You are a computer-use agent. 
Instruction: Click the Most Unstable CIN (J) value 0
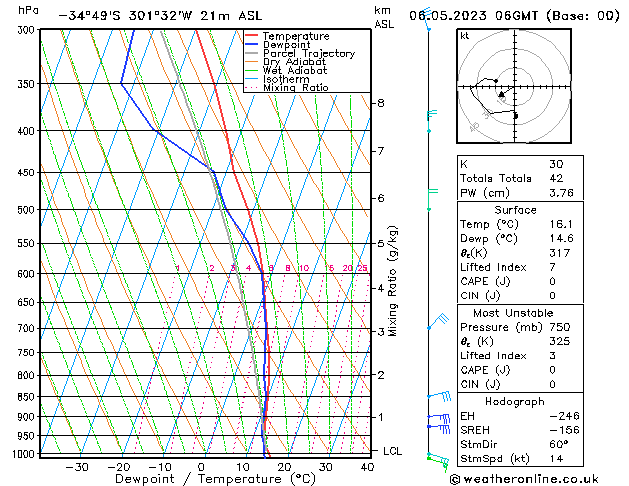[x=552, y=384]
